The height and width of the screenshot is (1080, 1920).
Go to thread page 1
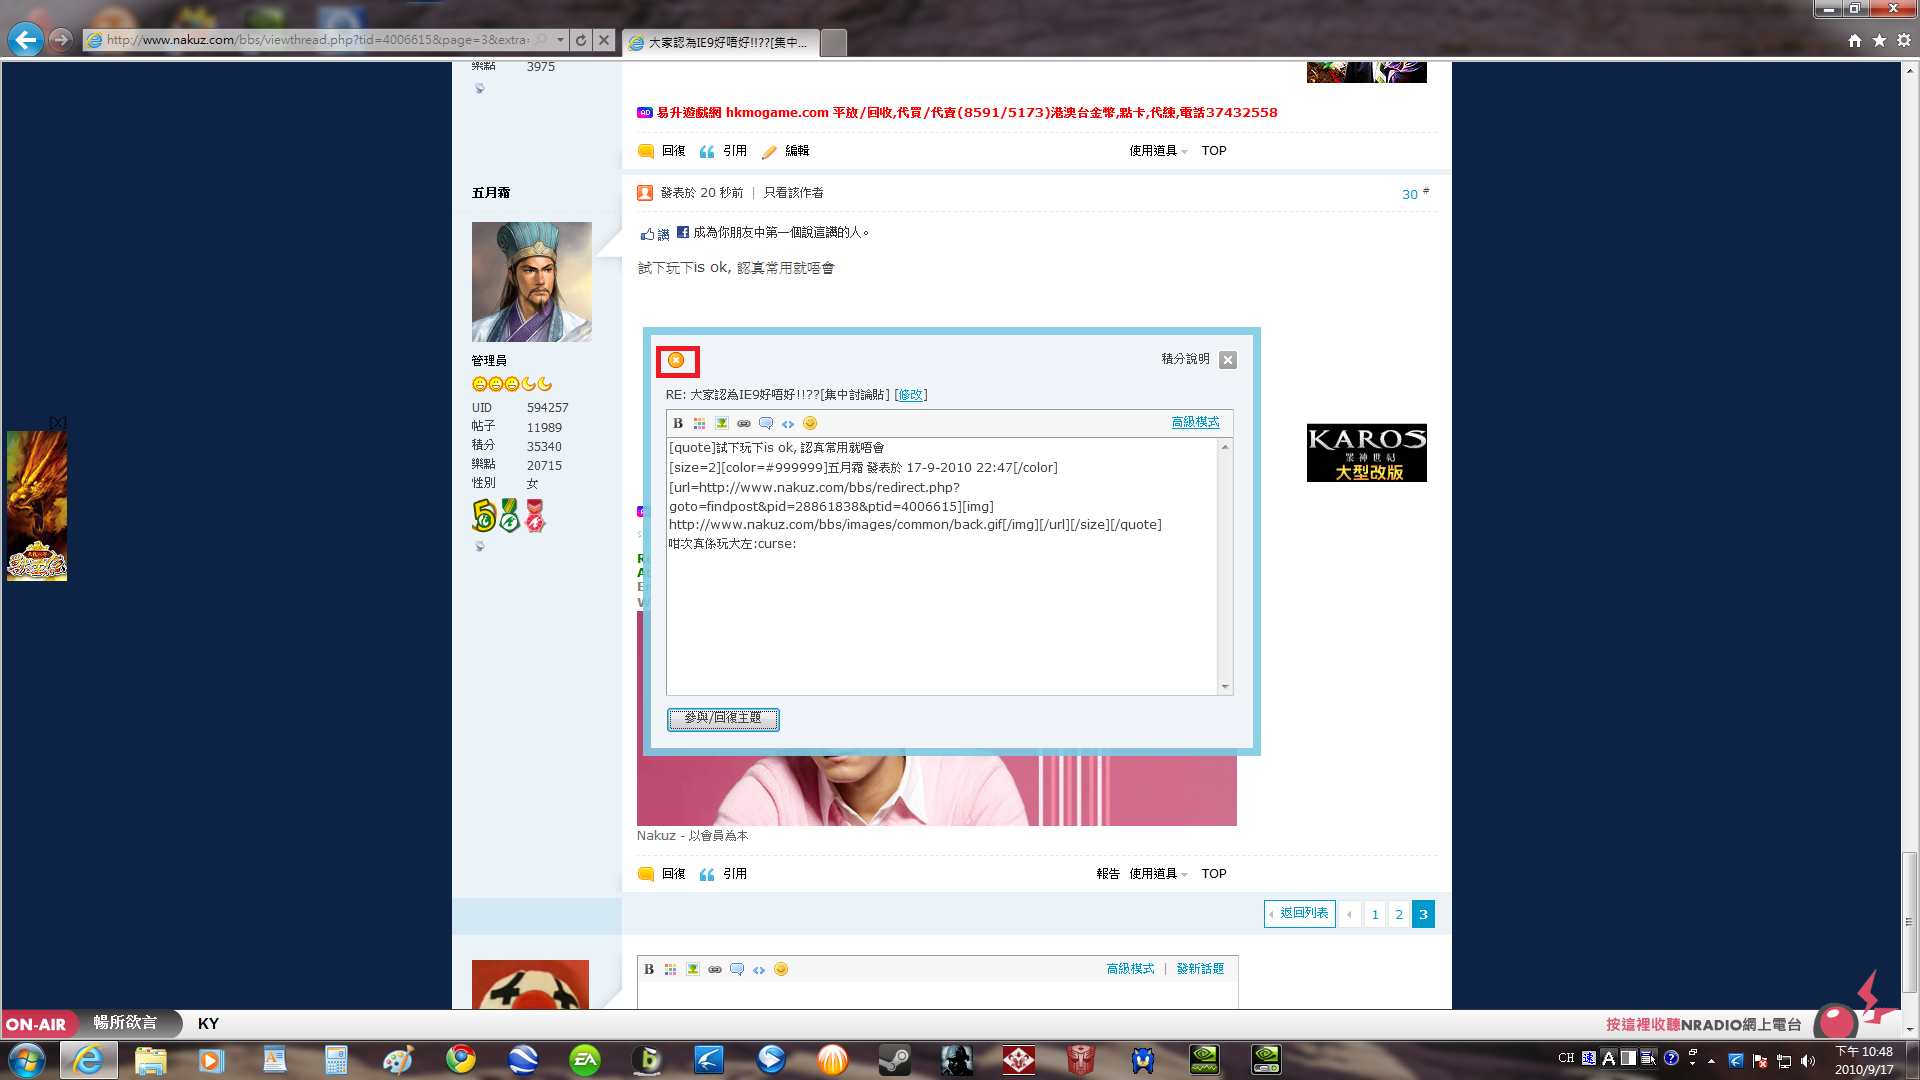(1375, 914)
